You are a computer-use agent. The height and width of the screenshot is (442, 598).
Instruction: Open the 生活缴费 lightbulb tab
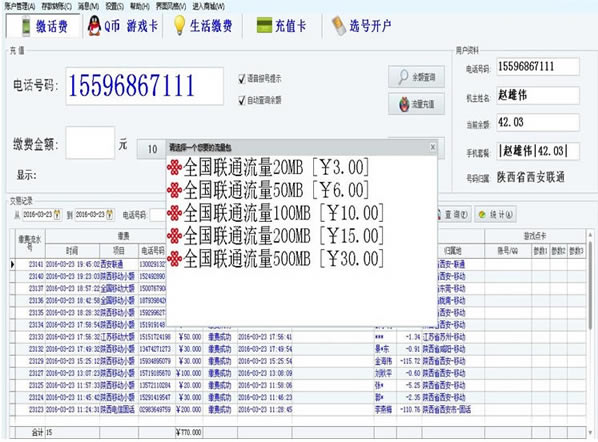tap(203, 26)
